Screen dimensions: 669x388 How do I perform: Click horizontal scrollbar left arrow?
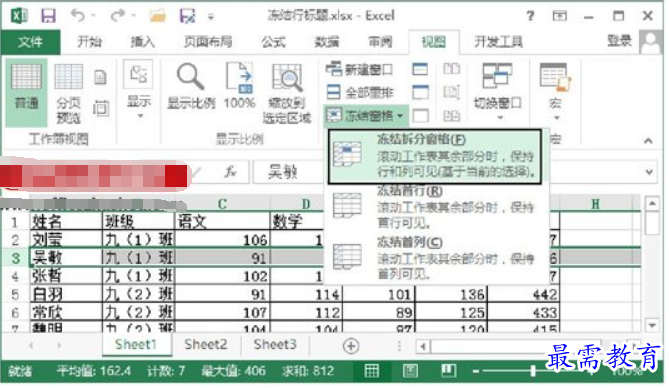pos(423,346)
